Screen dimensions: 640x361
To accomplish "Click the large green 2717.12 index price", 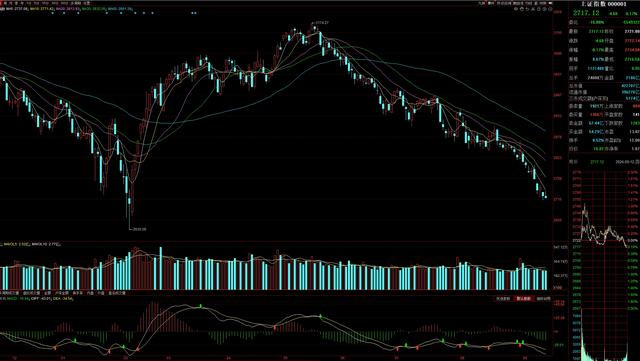I will [x=586, y=13].
